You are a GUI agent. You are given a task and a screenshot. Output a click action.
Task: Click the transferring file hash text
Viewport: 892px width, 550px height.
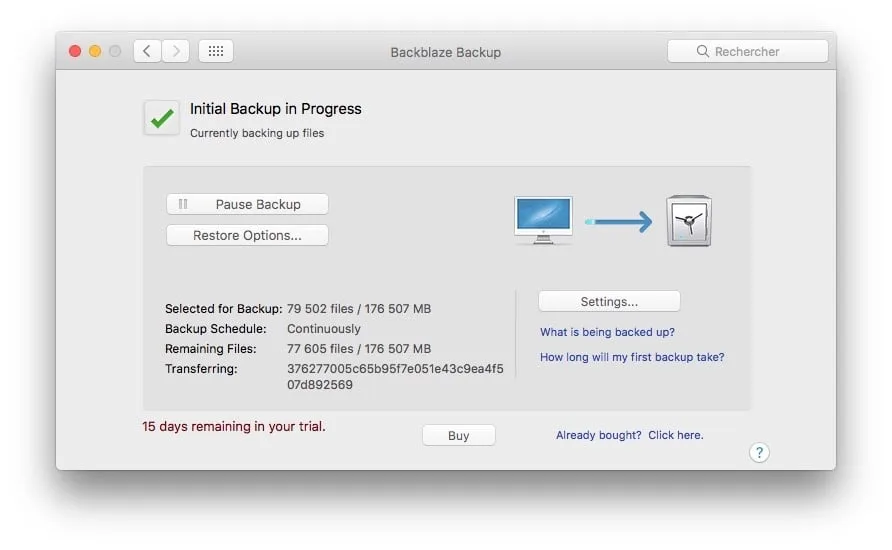tap(395, 377)
